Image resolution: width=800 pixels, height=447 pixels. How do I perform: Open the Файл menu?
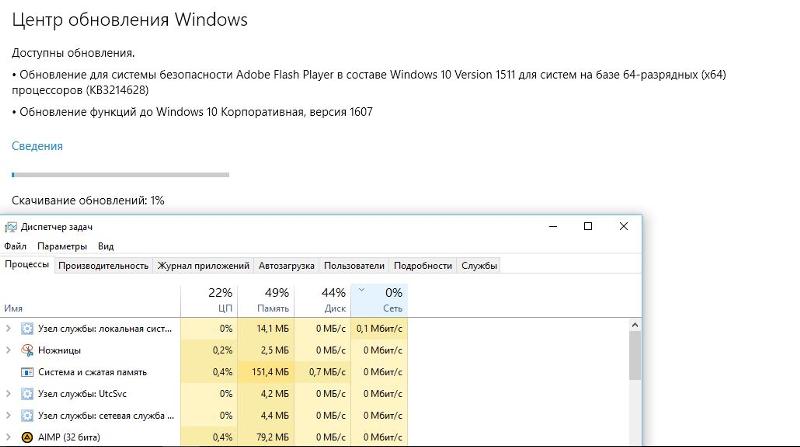pyautogui.click(x=15, y=246)
